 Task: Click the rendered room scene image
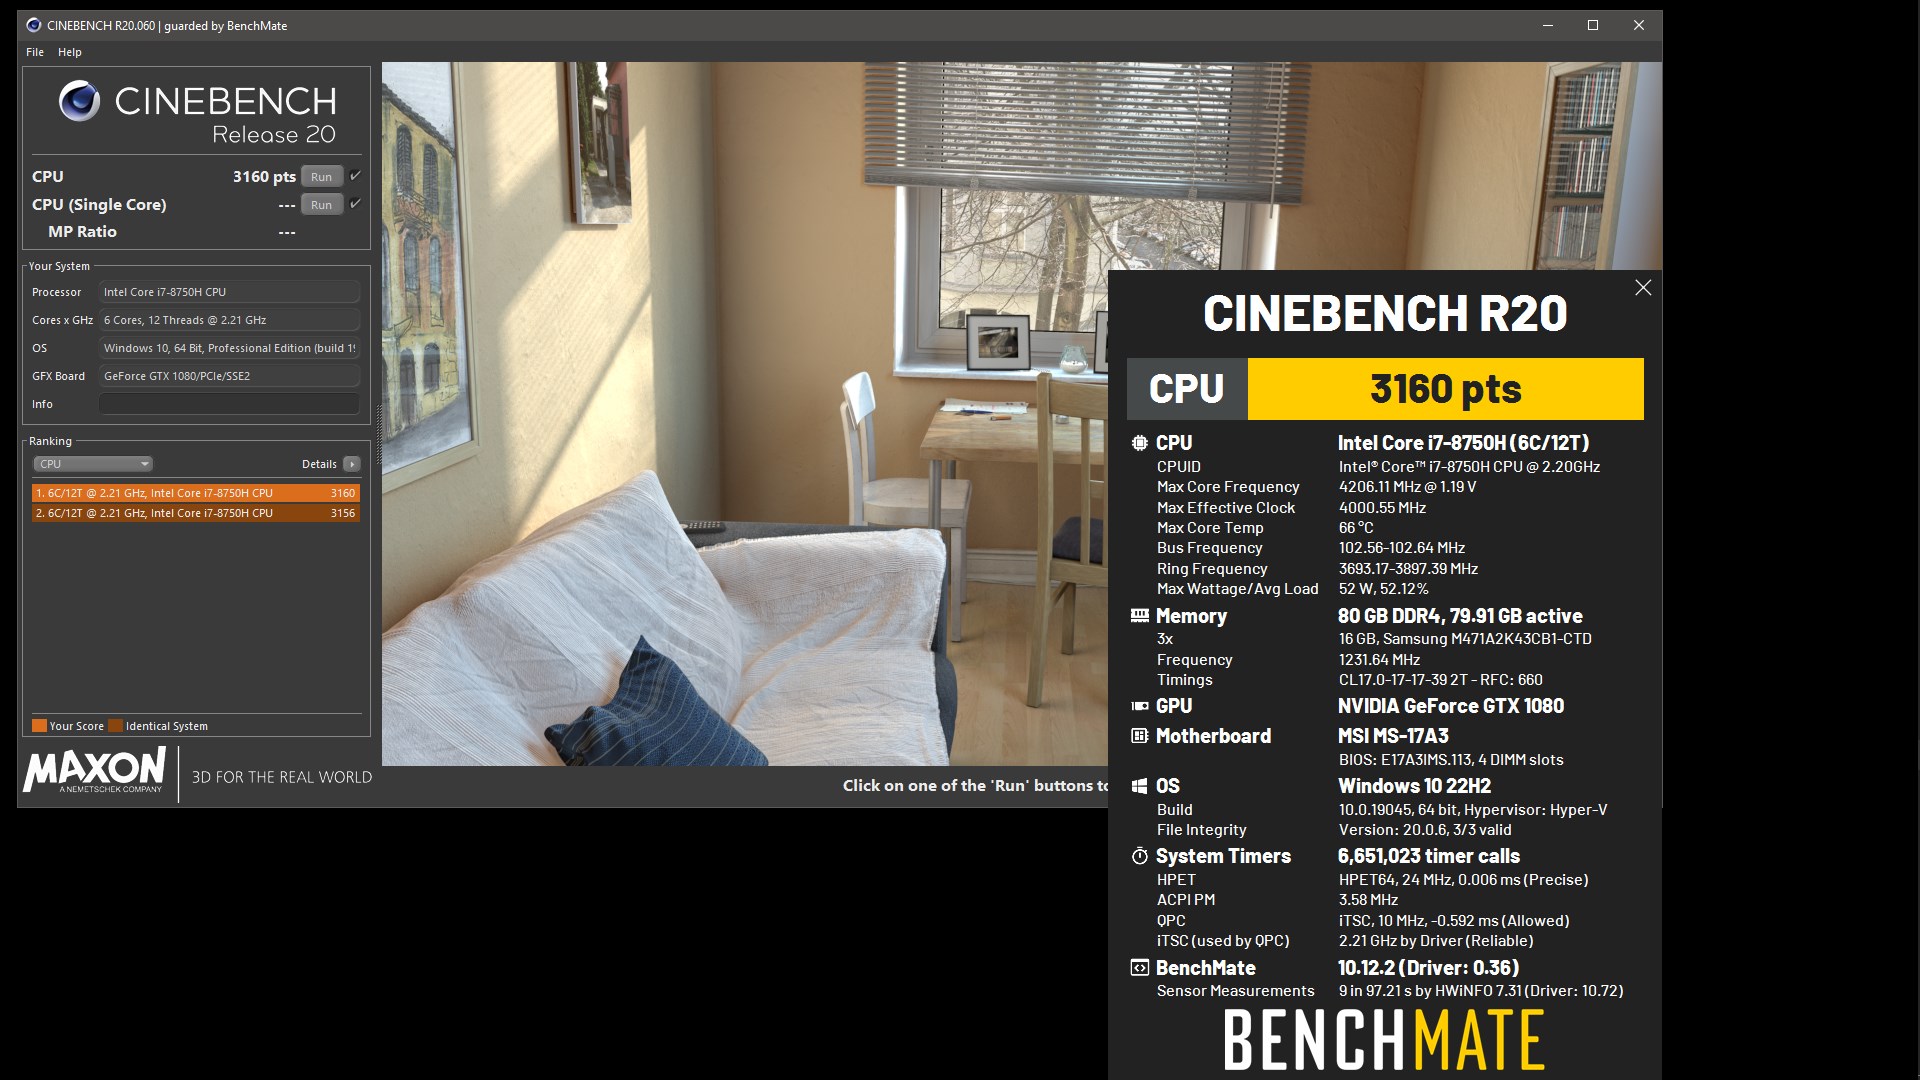(744, 414)
